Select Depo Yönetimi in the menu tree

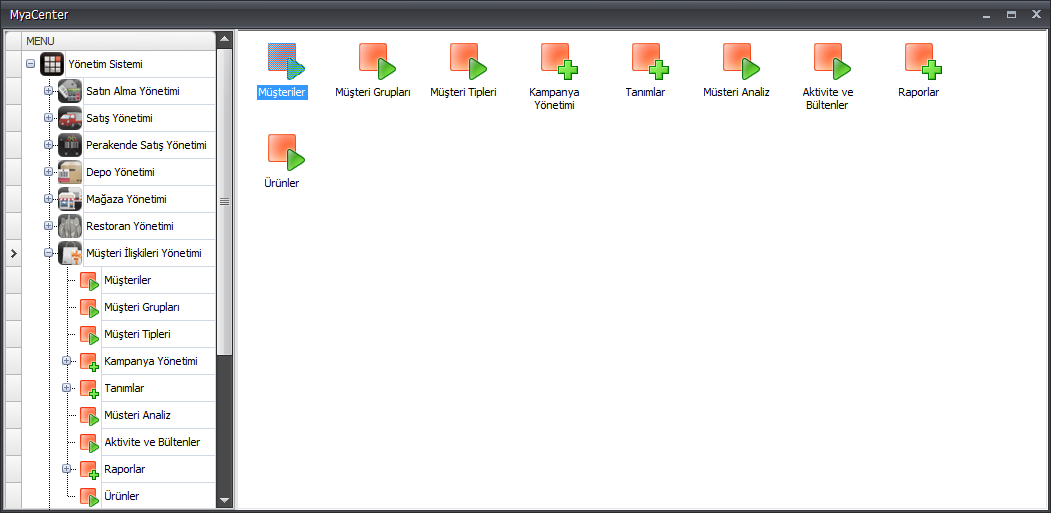click(120, 172)
